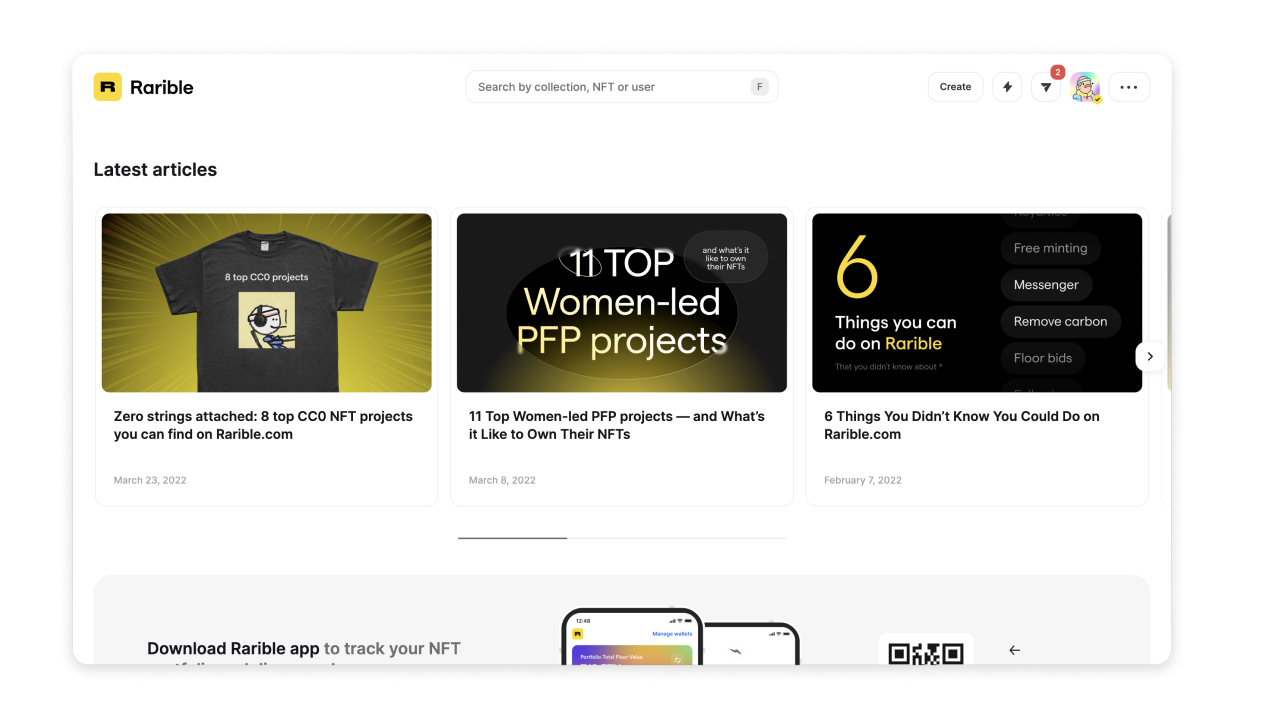Open the Zero strings attached article title

tap(263, 425)
